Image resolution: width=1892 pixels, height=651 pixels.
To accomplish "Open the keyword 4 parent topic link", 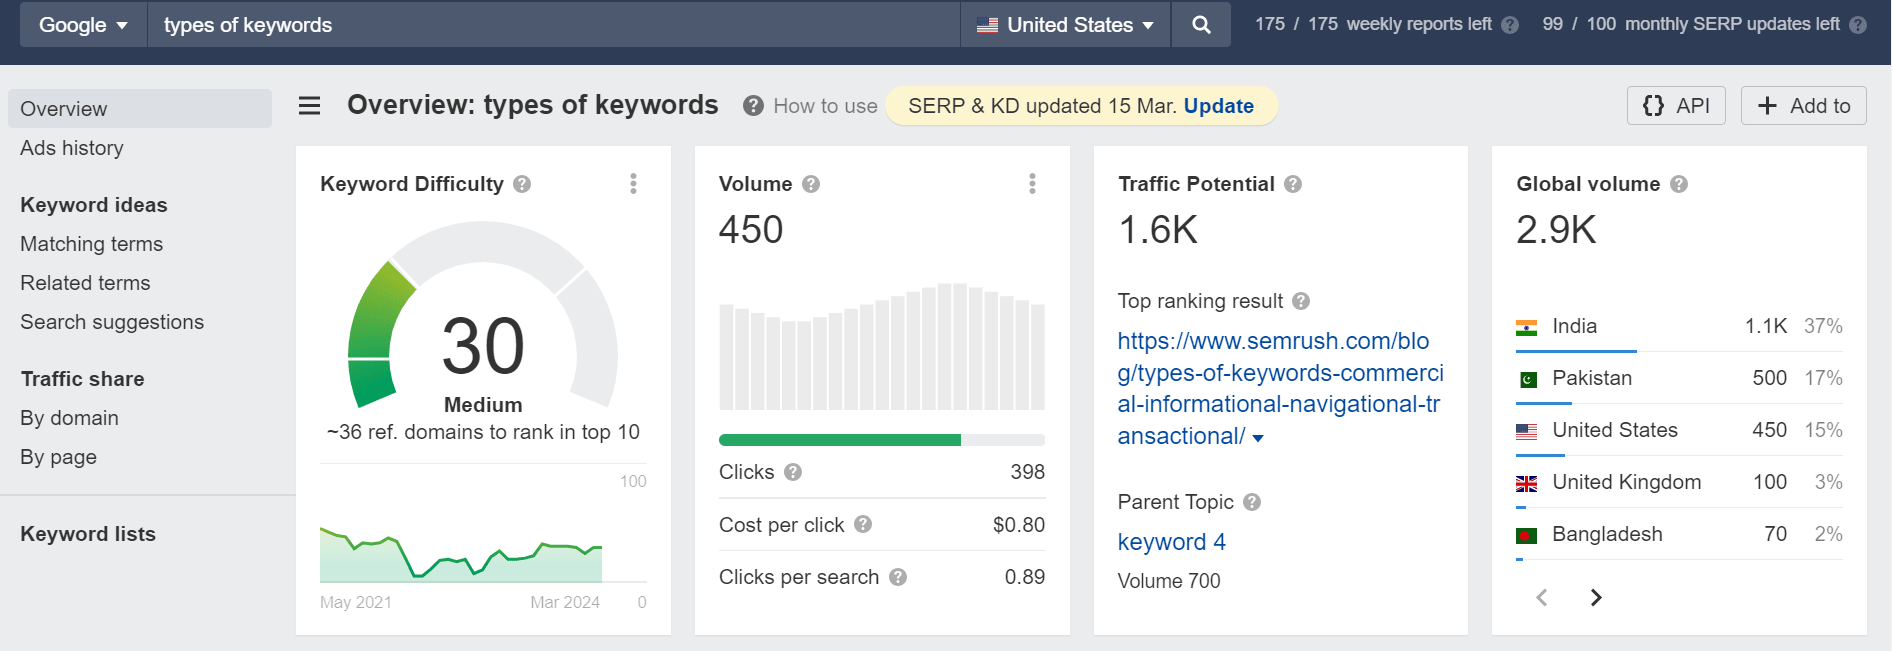I will (1171, 542).
